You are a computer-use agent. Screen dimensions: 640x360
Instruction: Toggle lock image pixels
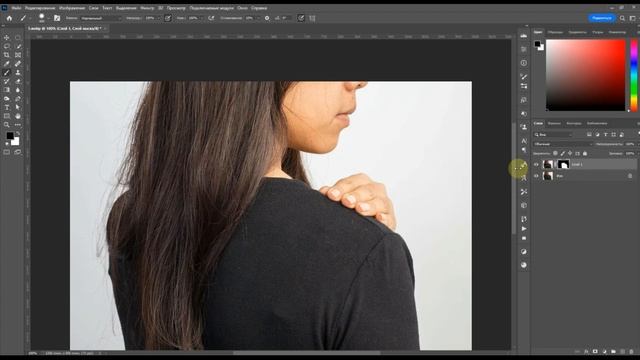(562, 153)
